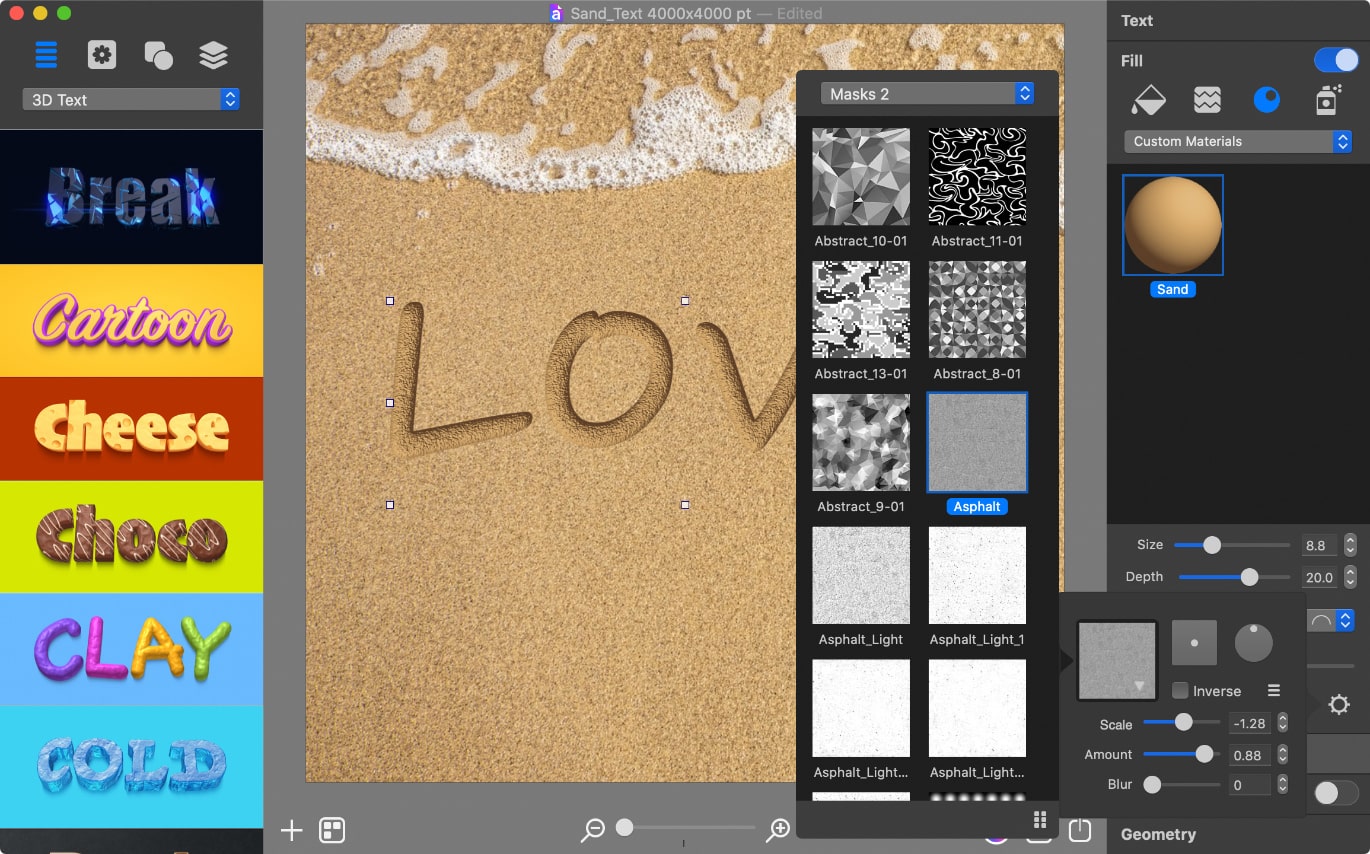Switch to the Layers tab
The image size is (1370, 854).
[214, 55]
